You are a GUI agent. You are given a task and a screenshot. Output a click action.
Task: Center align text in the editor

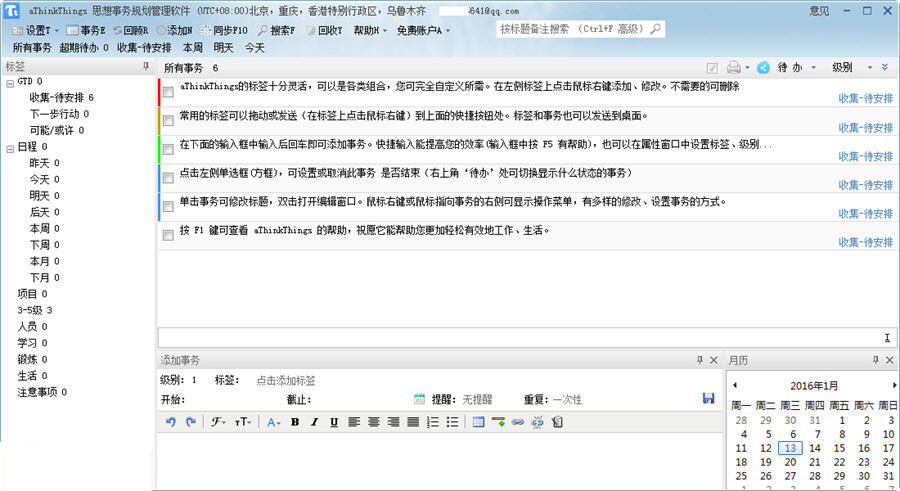click(x=374, y=422)
